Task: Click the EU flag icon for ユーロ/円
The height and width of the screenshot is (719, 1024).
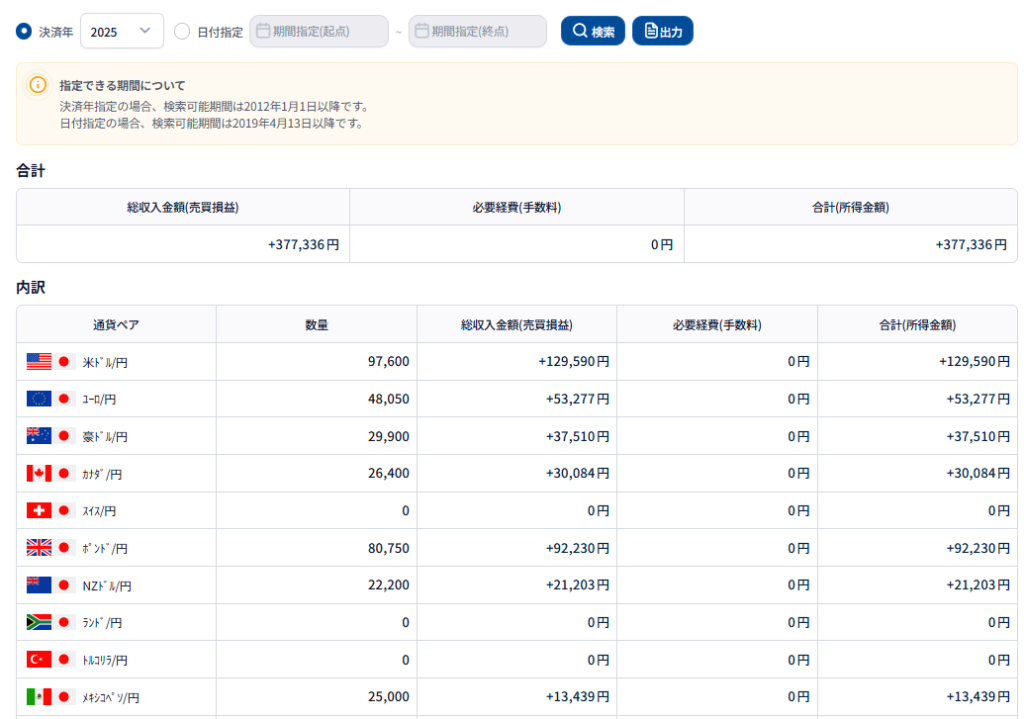Action: point(39,399)
